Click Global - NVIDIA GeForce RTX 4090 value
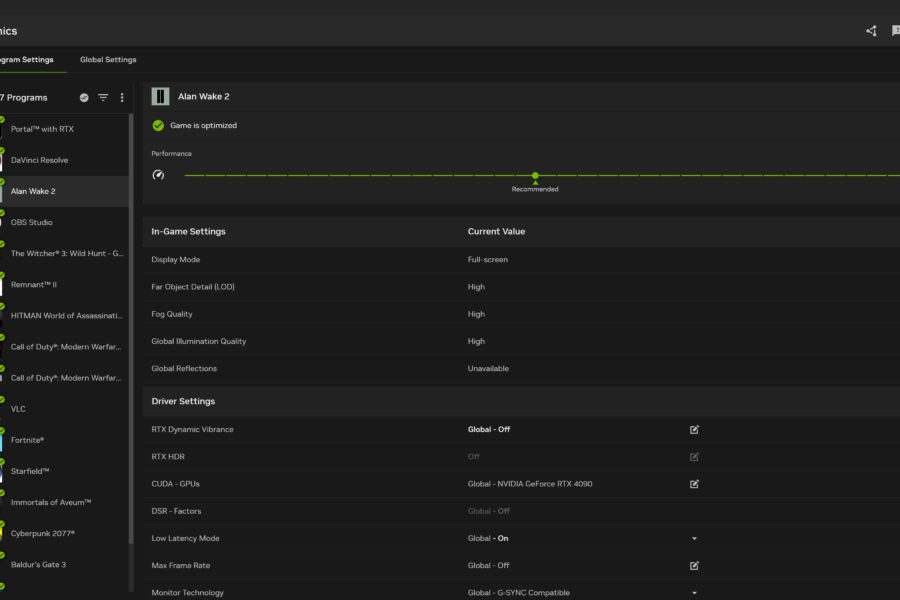This screenshot has height=600, width=900. point(530,484)
